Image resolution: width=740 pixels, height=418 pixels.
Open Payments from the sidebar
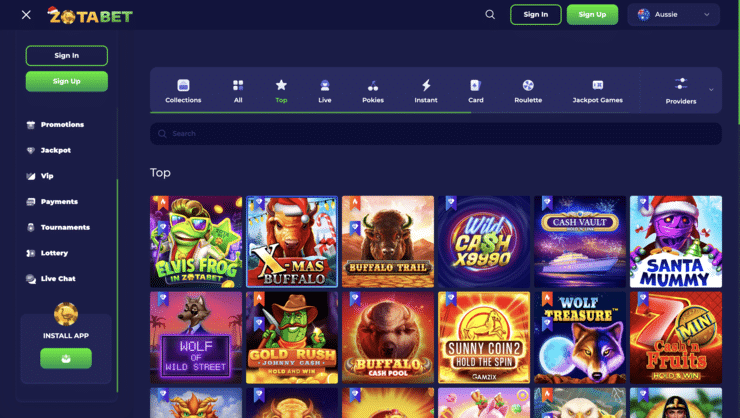[59, 202]
